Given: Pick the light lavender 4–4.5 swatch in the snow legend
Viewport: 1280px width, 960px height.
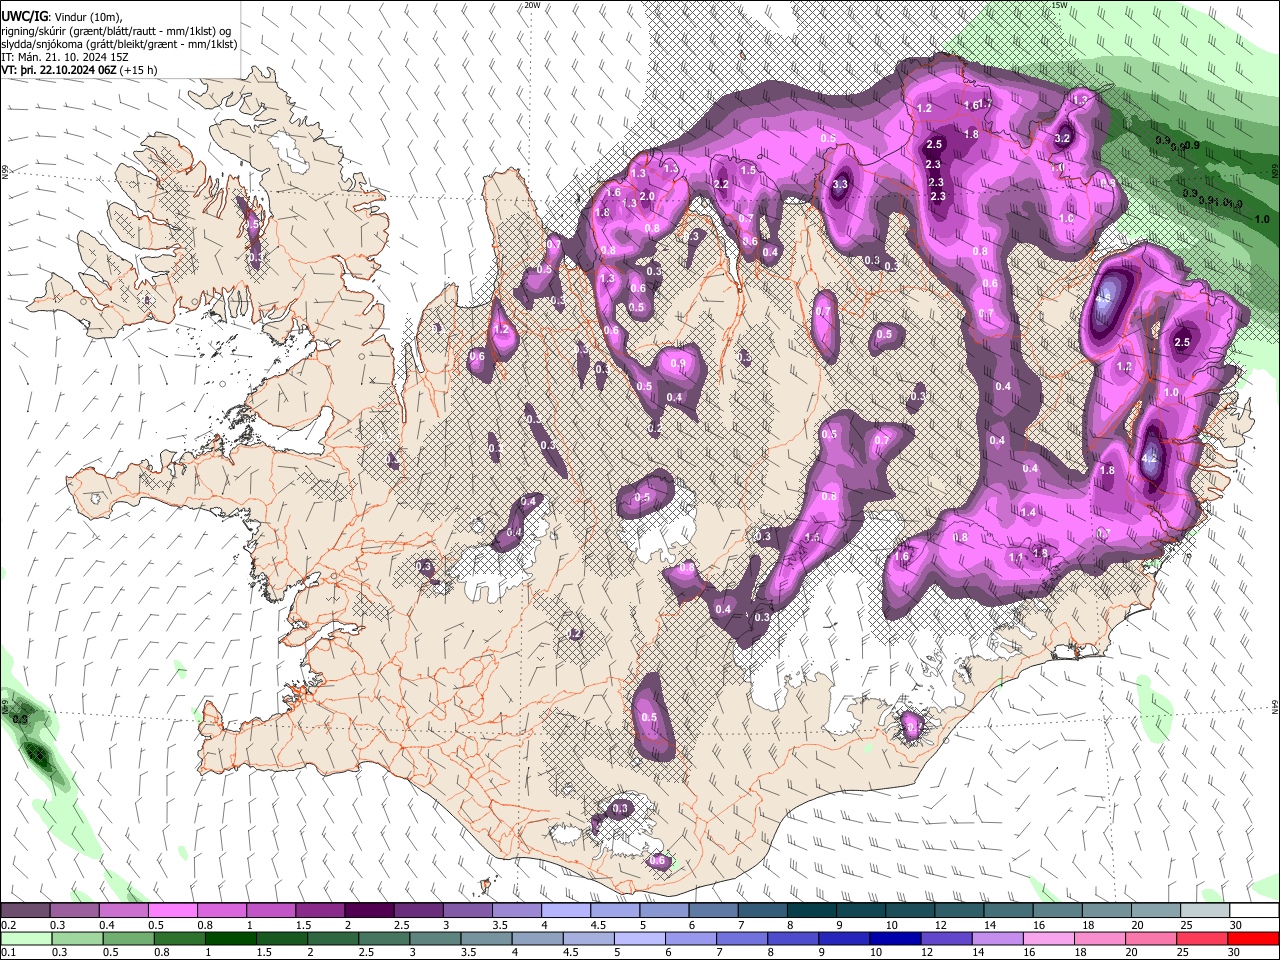Looking at the screenshot, I should [565, 911].
